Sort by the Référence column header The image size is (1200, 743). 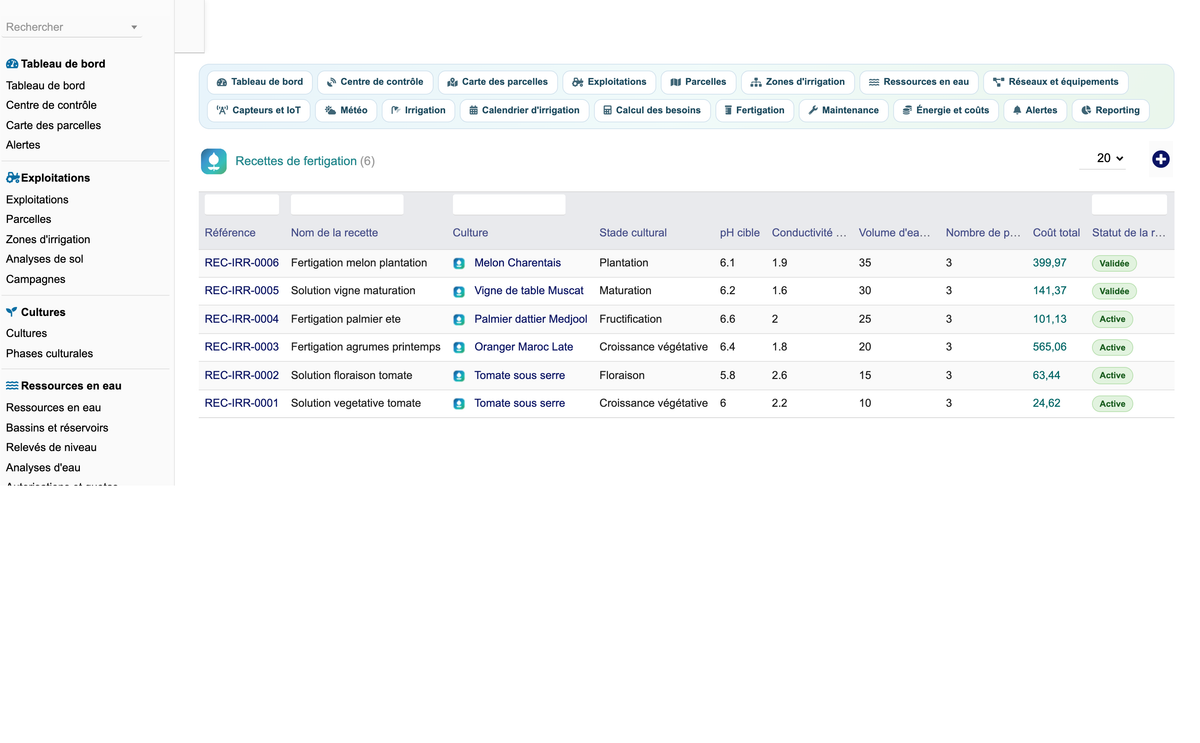pos(230,233)
